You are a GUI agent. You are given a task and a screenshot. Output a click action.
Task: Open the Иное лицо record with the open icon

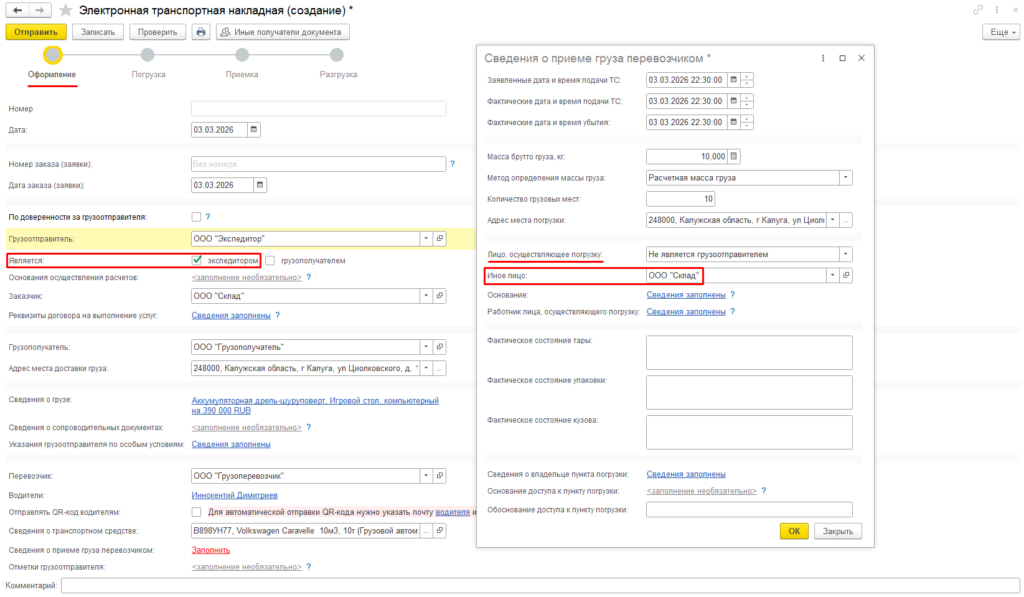coord(846,276)
